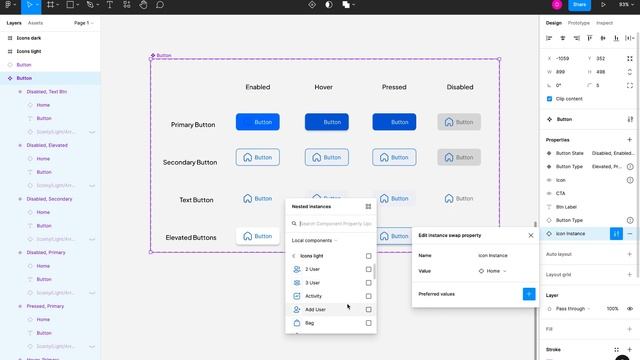Switch to the Inspect tab
Screen dimensions: 640x360
click(604, 23)
